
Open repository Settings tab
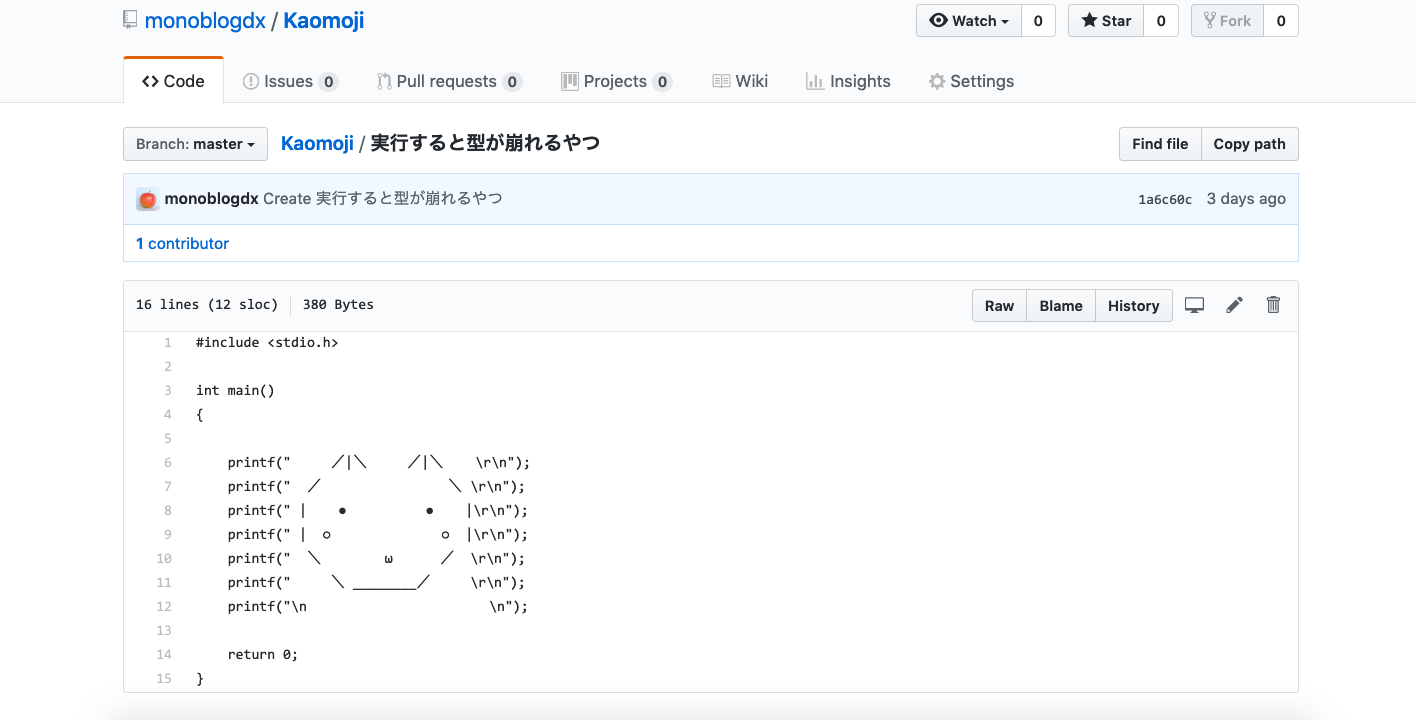point(971,82)
